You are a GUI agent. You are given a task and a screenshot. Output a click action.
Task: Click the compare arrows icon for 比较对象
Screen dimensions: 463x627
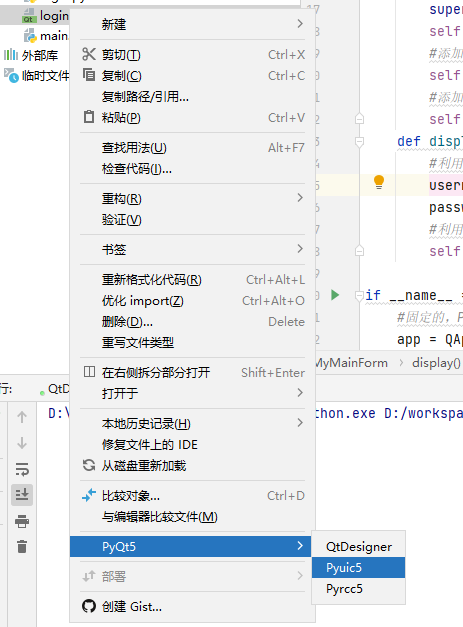tap(89, 495)
